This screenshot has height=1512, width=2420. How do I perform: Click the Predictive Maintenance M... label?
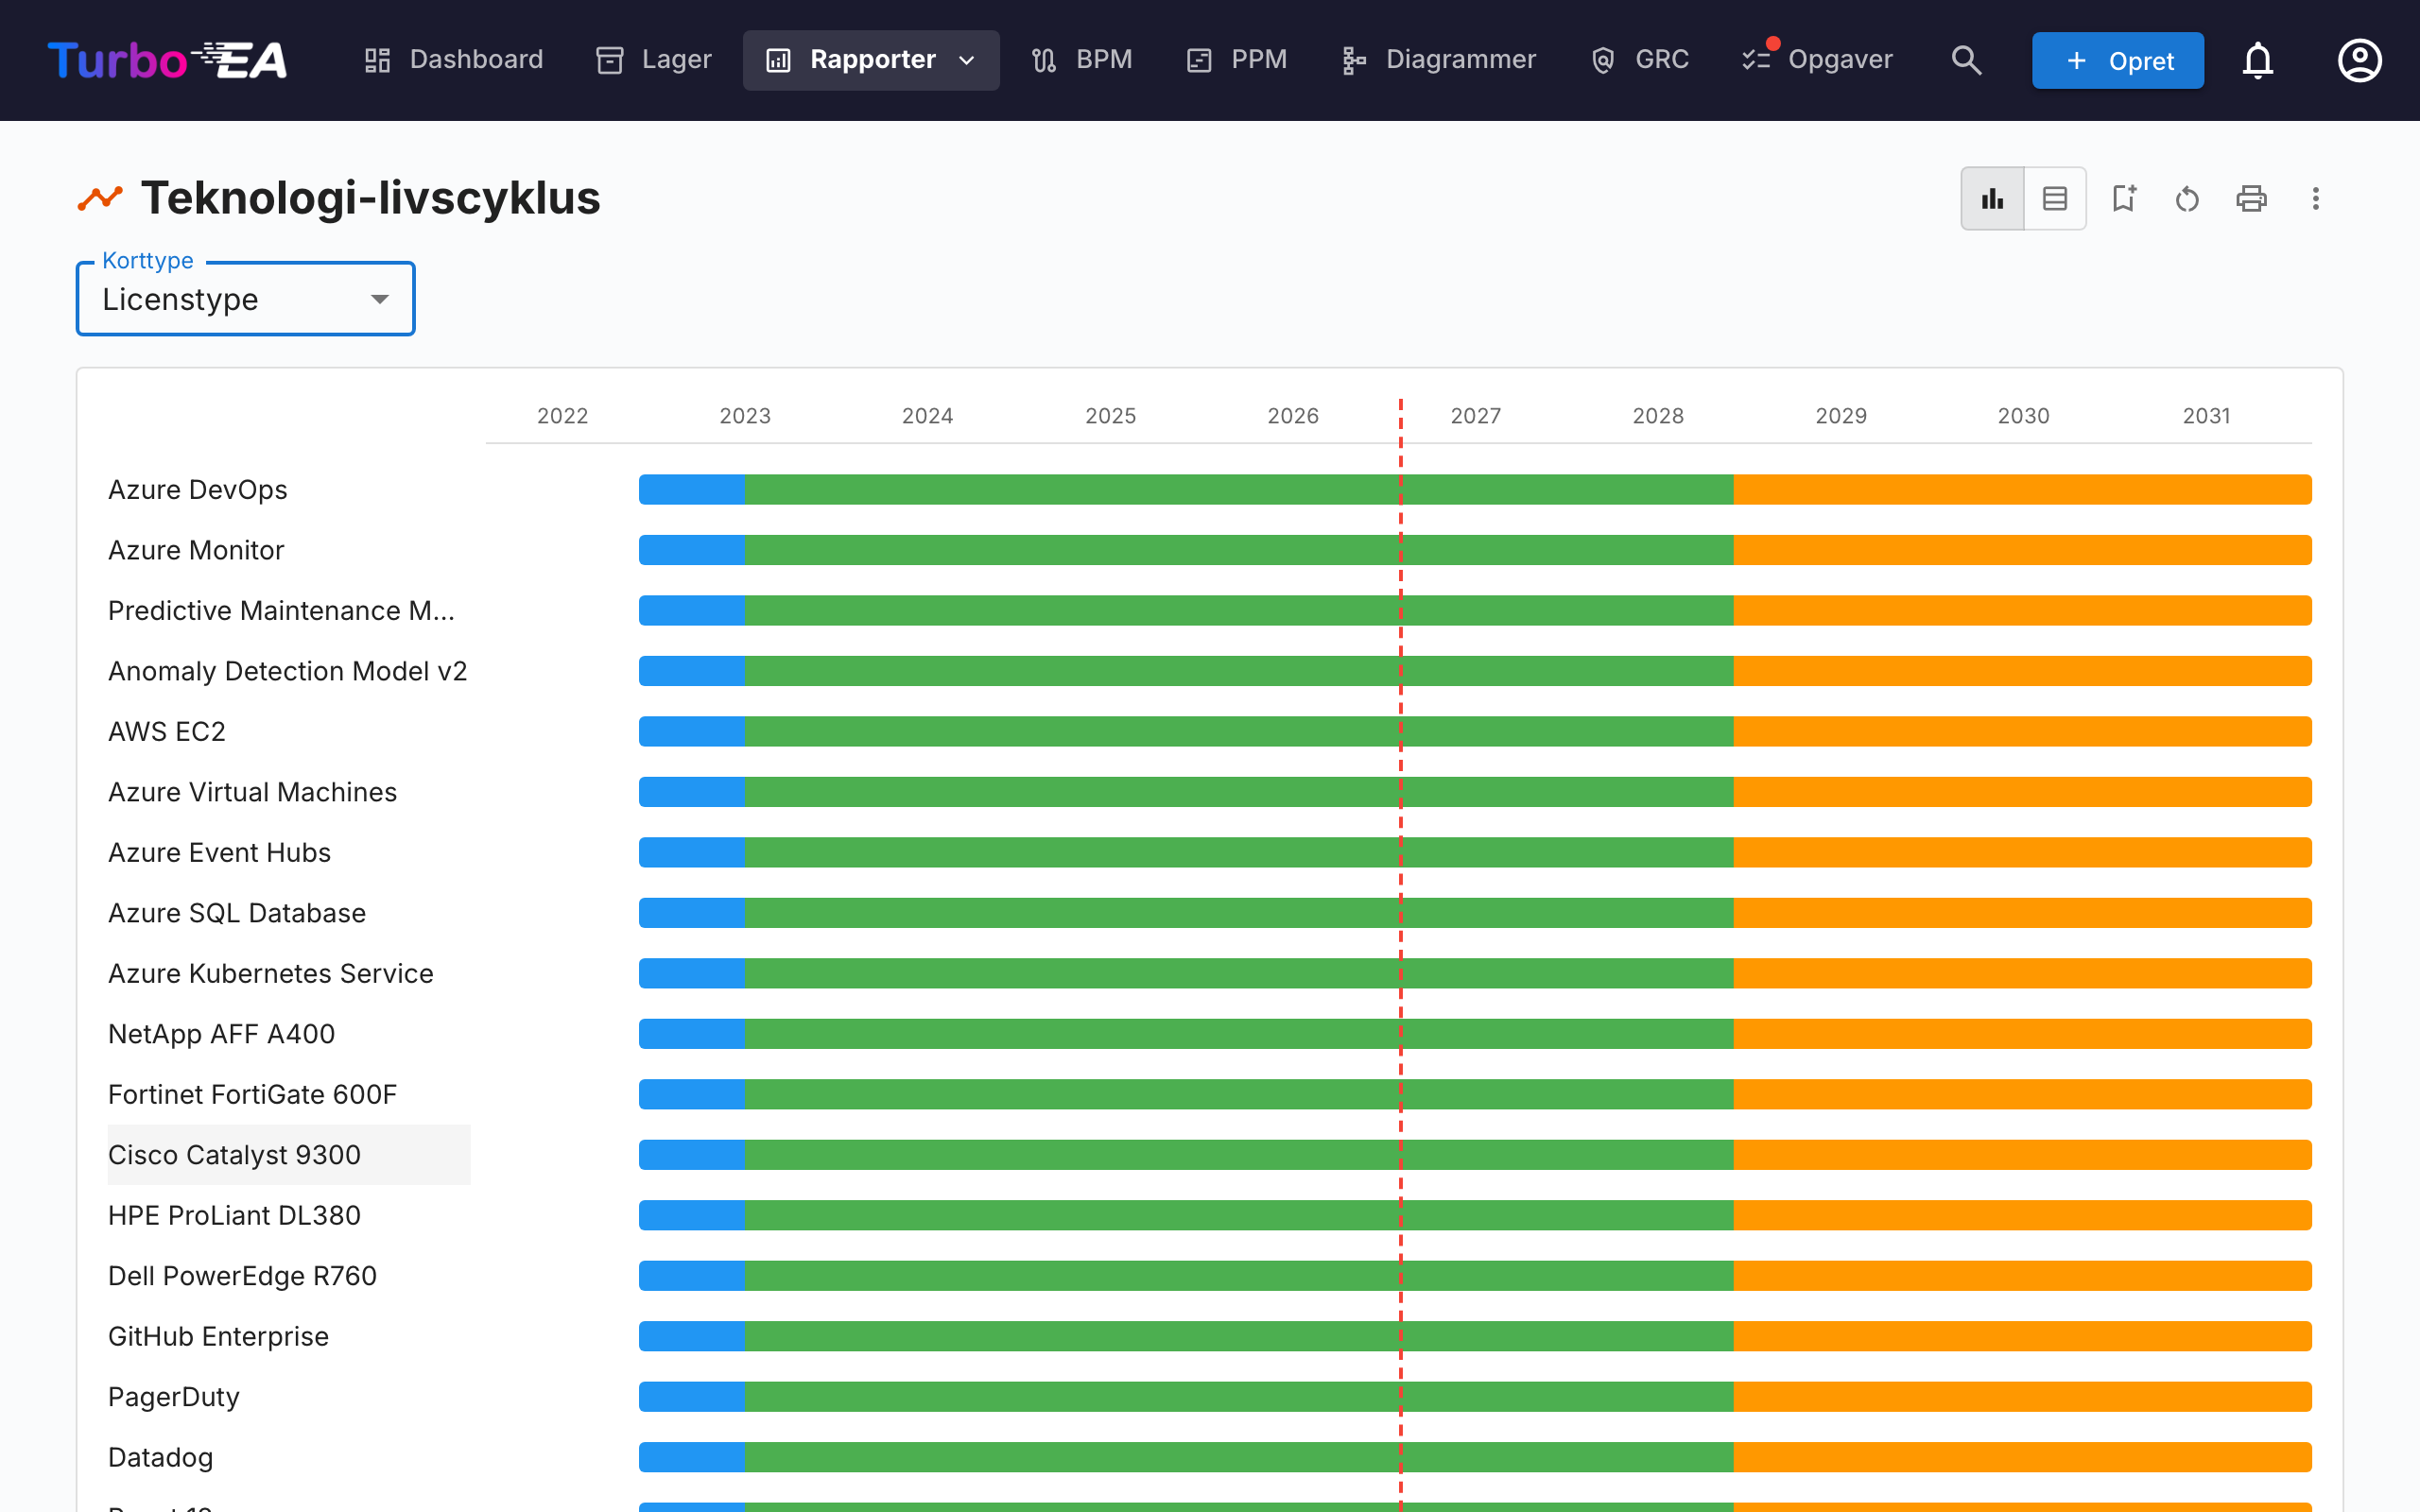(x=282, y=611)
